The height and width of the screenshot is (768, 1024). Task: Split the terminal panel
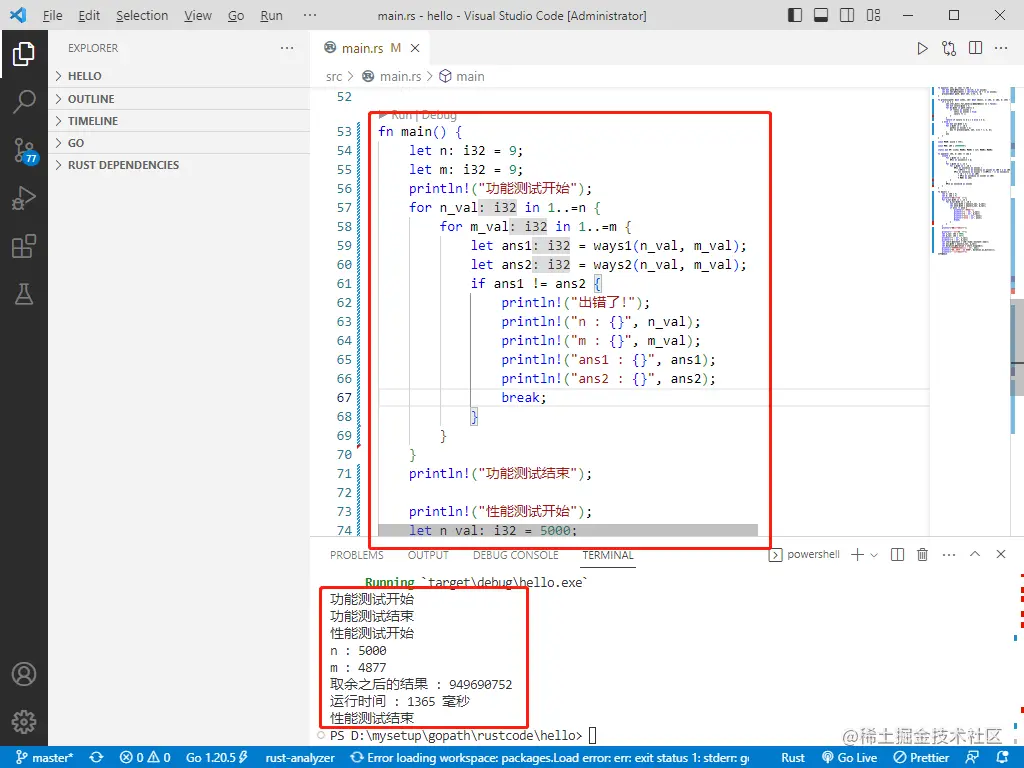[897, 554]
